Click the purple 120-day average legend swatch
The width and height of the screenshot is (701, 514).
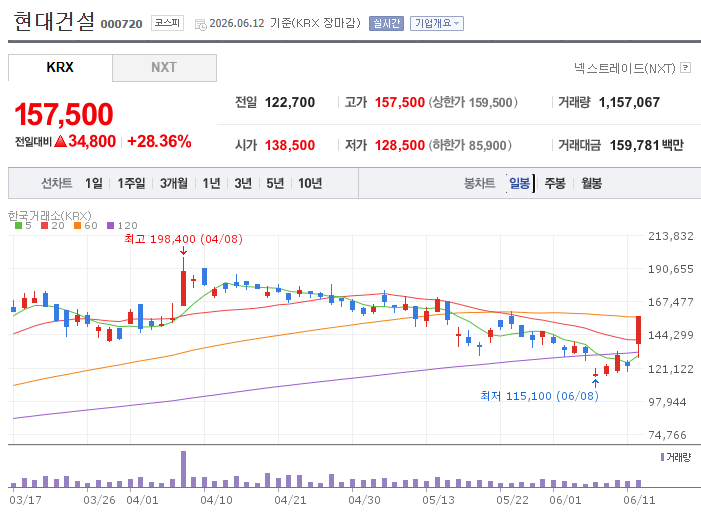point(110,226)
